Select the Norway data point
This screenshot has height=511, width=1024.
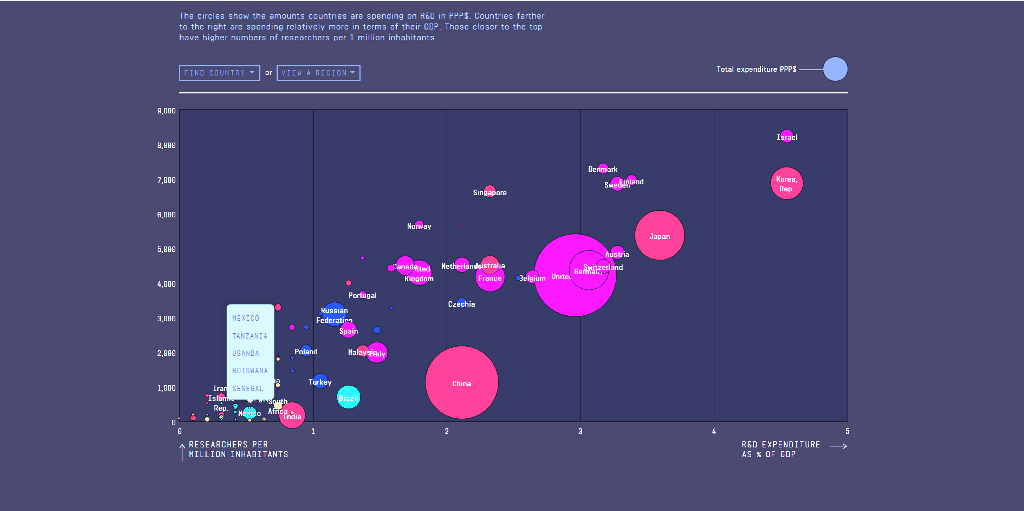coord(420,225)
